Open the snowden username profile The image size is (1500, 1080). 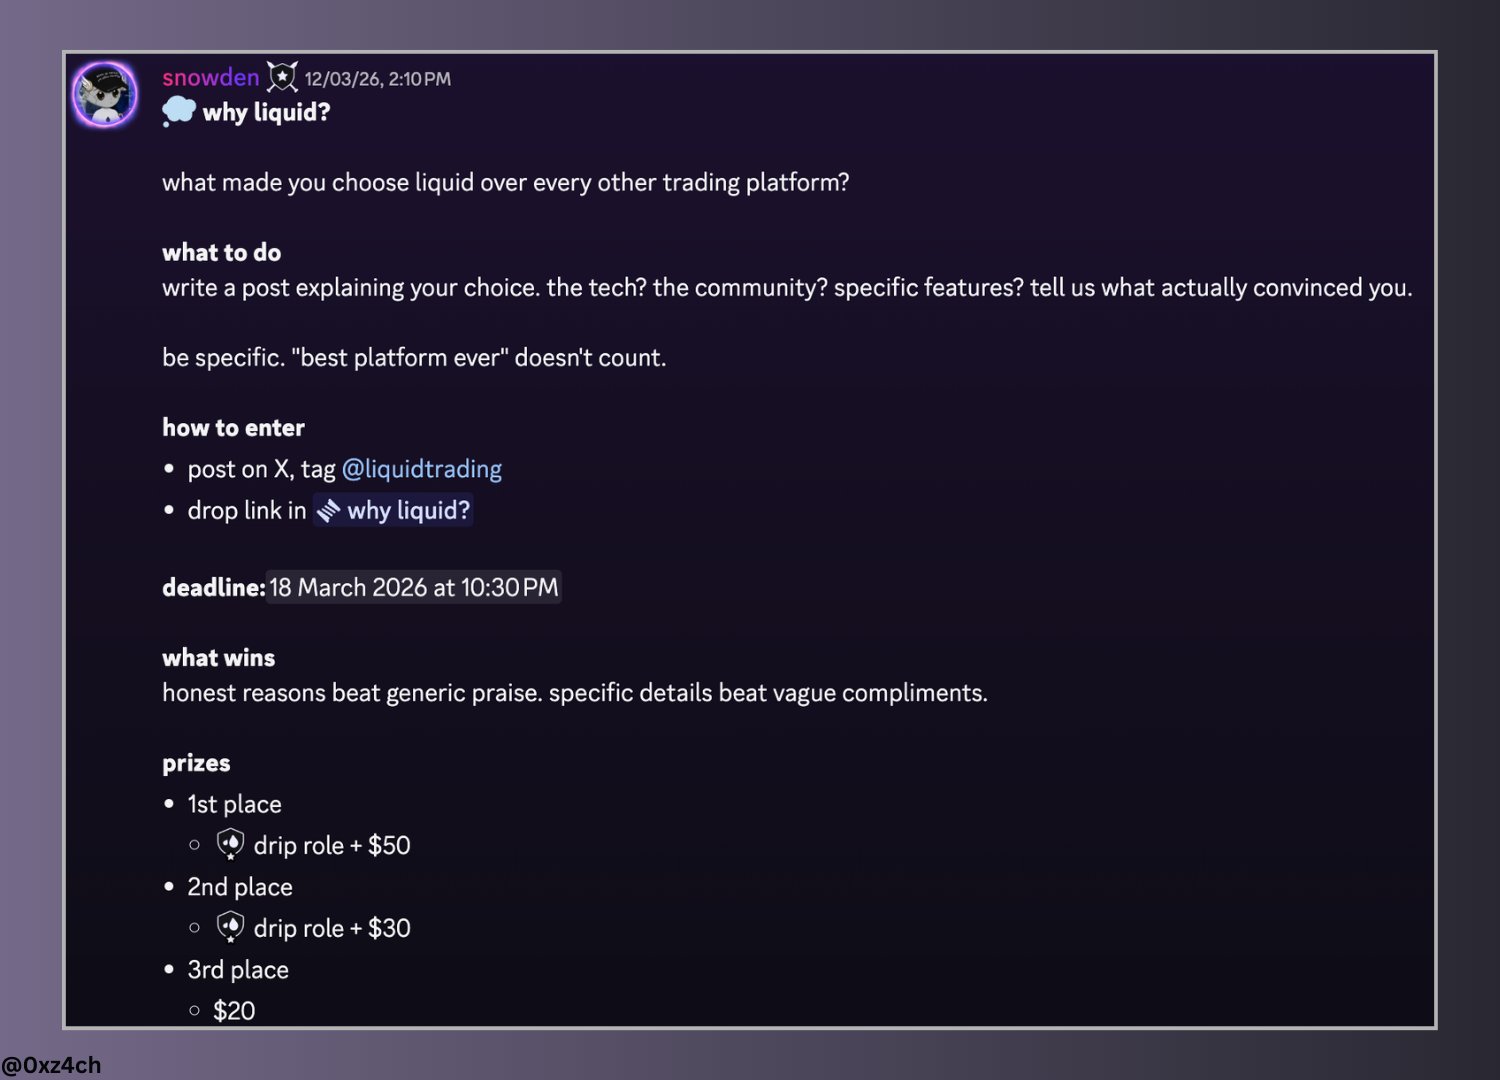pos(210,78)
